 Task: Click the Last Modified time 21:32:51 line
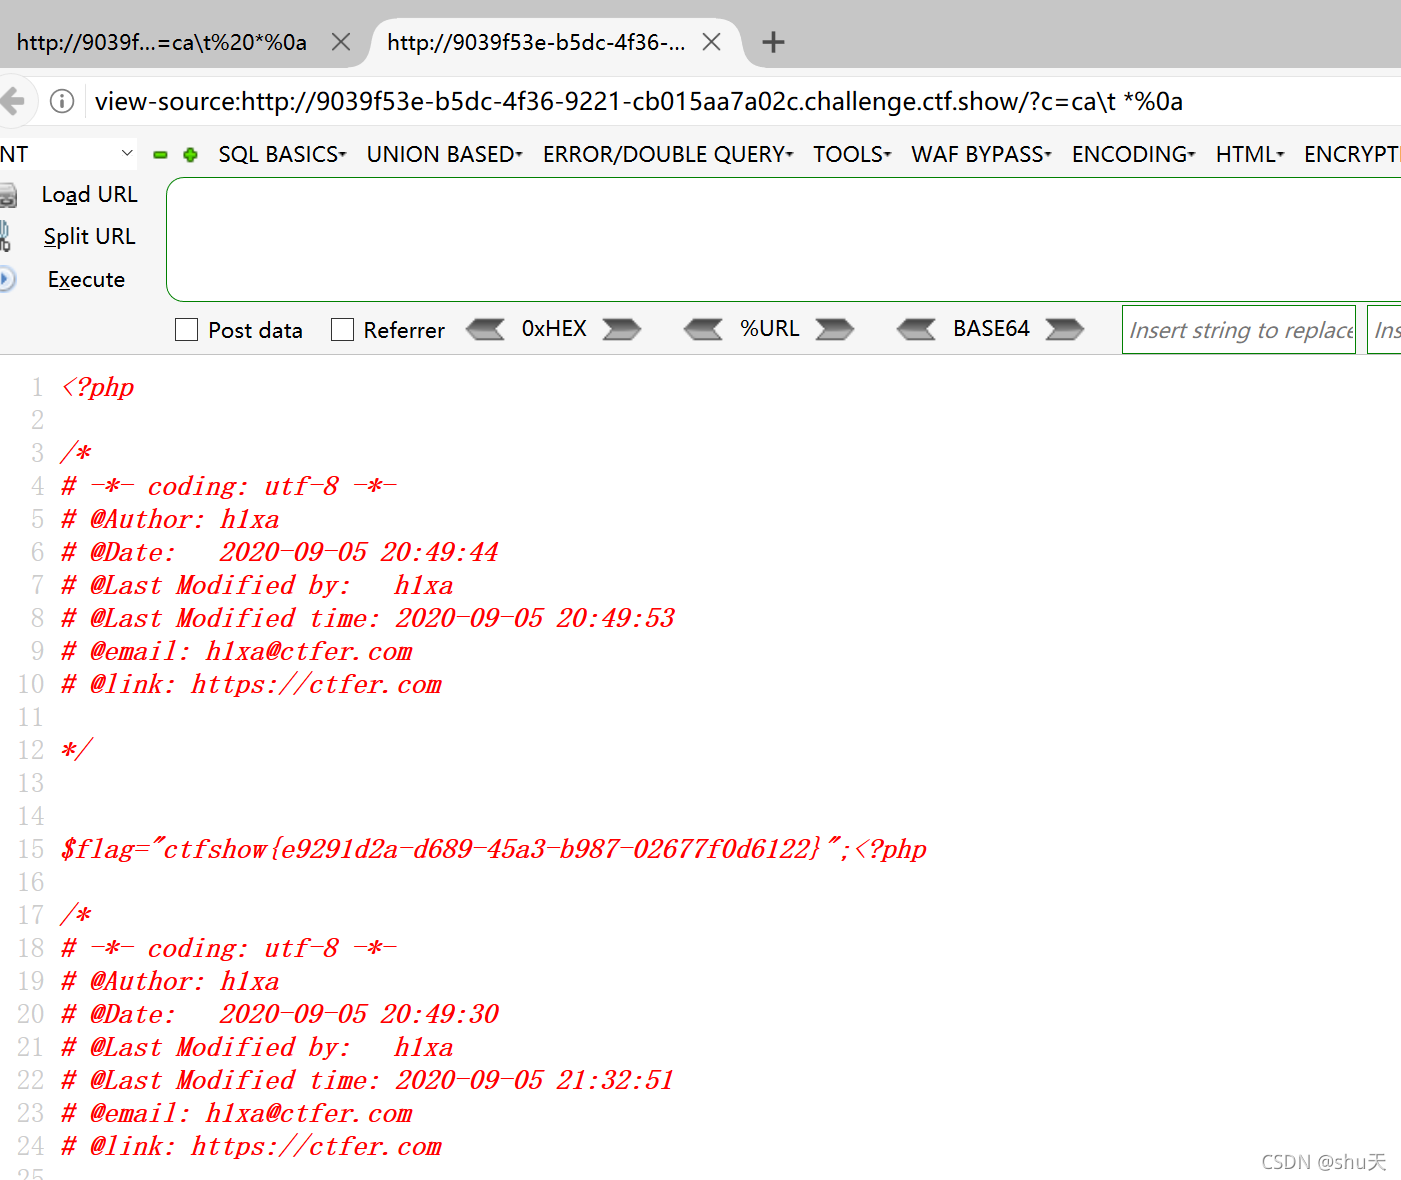(367, 1080)
